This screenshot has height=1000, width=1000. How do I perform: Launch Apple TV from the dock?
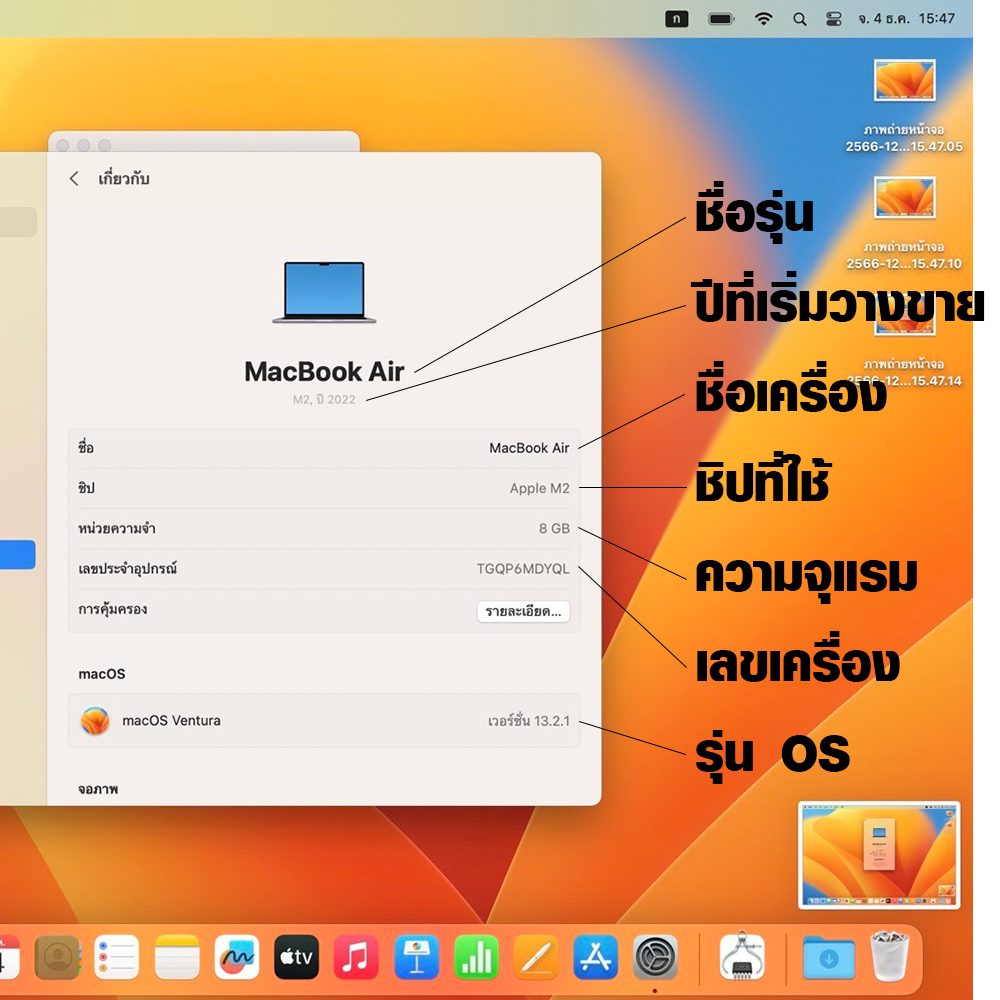pos(296,958)
